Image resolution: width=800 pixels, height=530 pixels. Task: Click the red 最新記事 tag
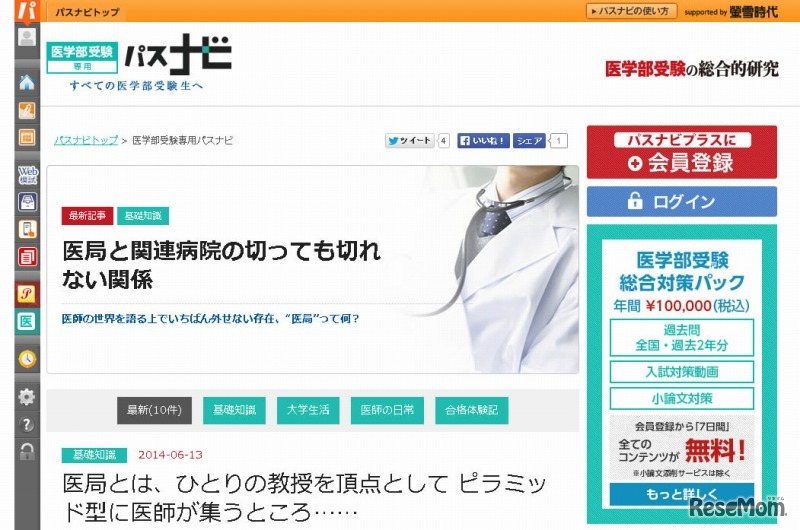[87, 216]
